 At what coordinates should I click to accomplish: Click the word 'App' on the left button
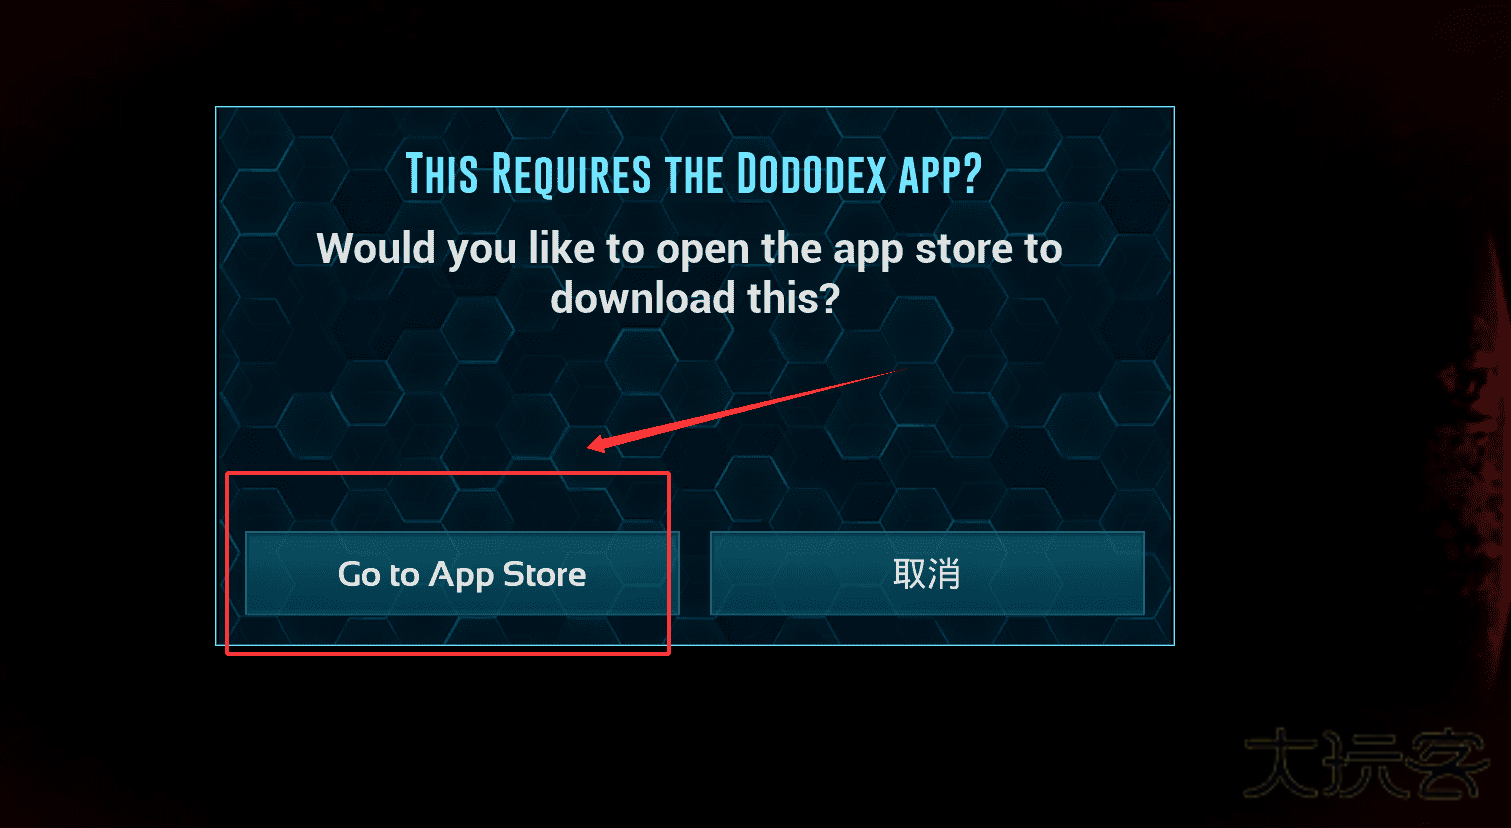pyautogui.click(x=461, y=576)
